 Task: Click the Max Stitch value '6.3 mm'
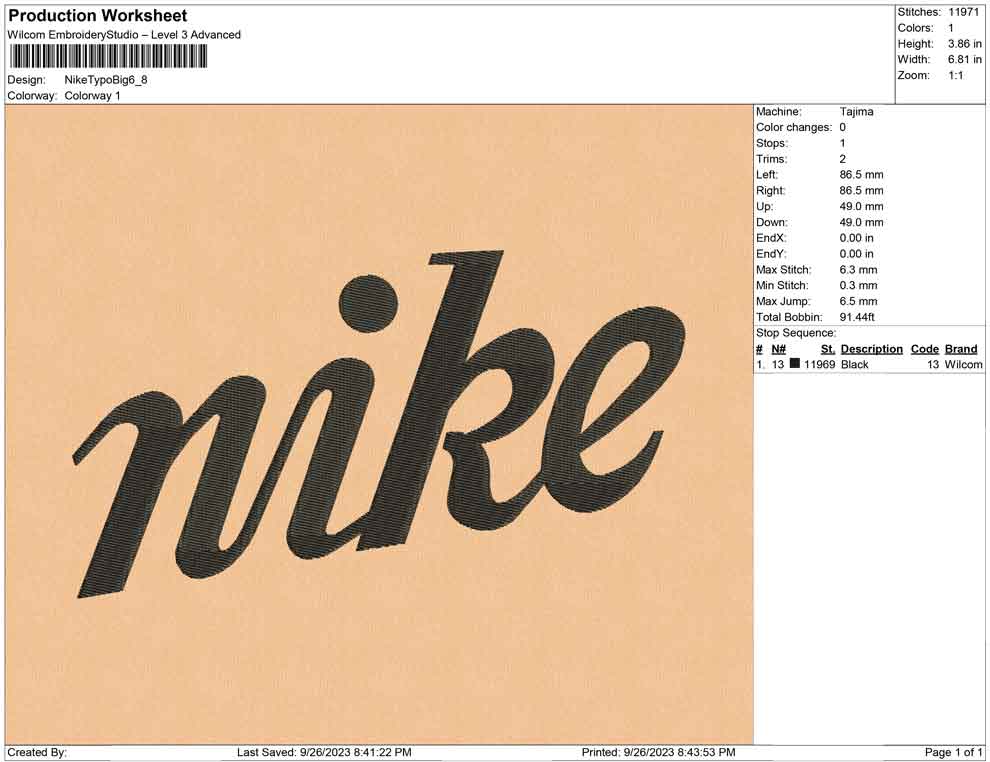859,270
